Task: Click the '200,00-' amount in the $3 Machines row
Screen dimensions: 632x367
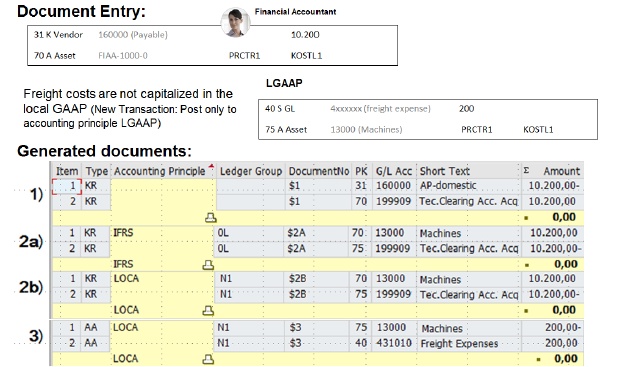Action: click(x=563, y=327)
